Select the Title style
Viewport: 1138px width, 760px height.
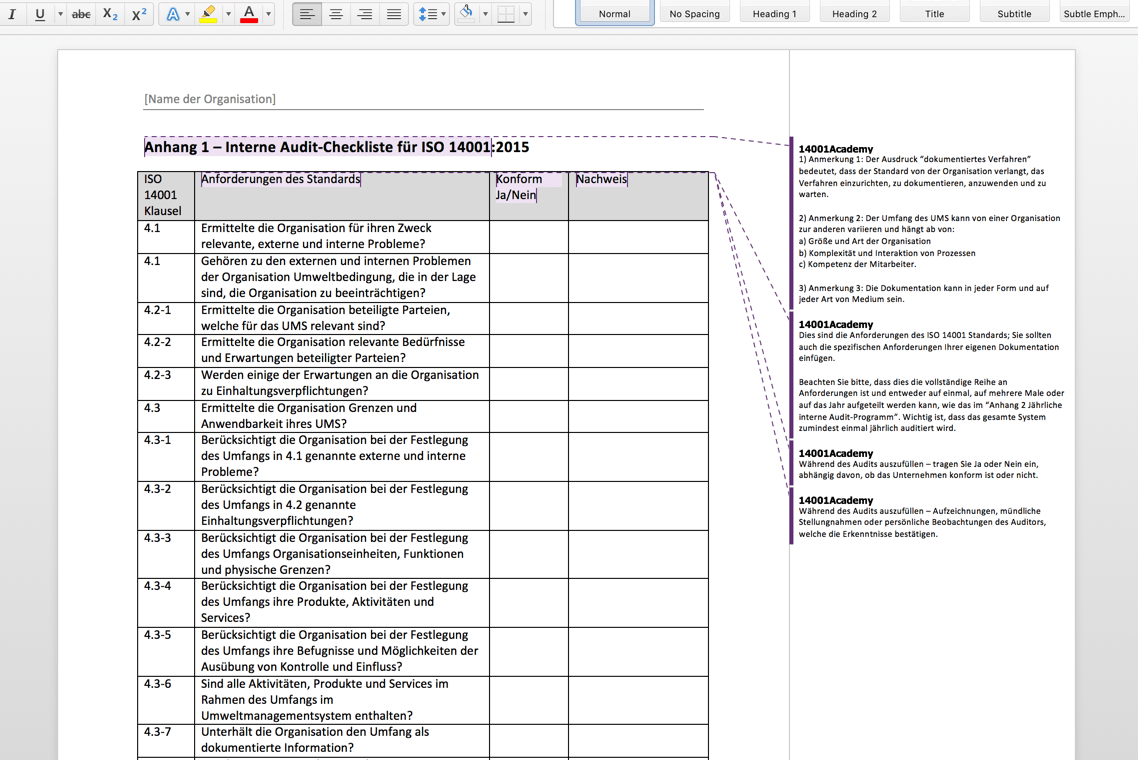pos(934,13)
